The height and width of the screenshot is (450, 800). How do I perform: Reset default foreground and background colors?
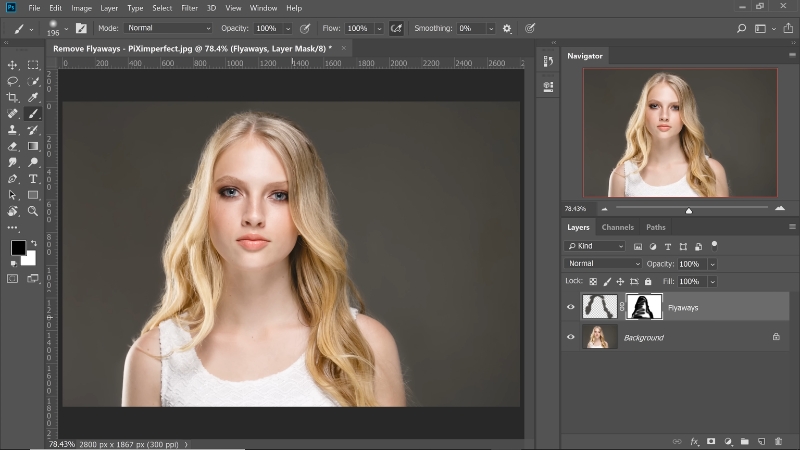click(x=13, y=263)
